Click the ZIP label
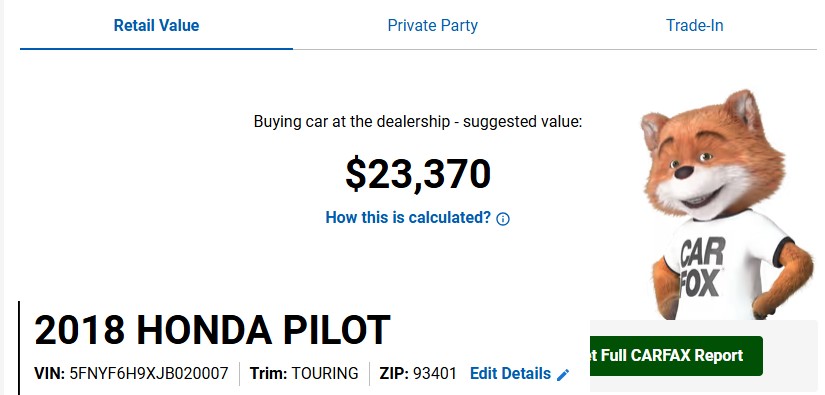825x395 pixels. pyautogui.click(x=394, y=373)
